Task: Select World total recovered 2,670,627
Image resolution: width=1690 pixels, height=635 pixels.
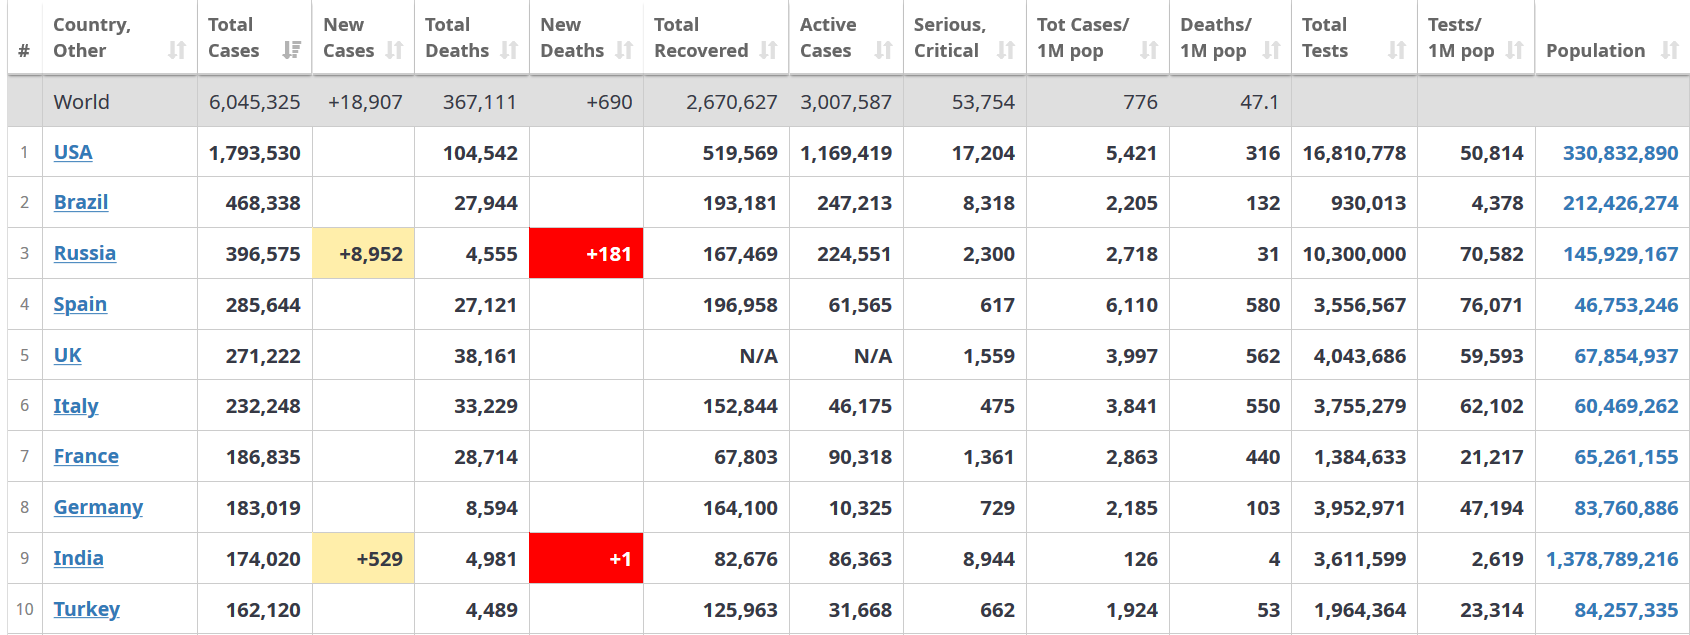Action: click(731, 102)
